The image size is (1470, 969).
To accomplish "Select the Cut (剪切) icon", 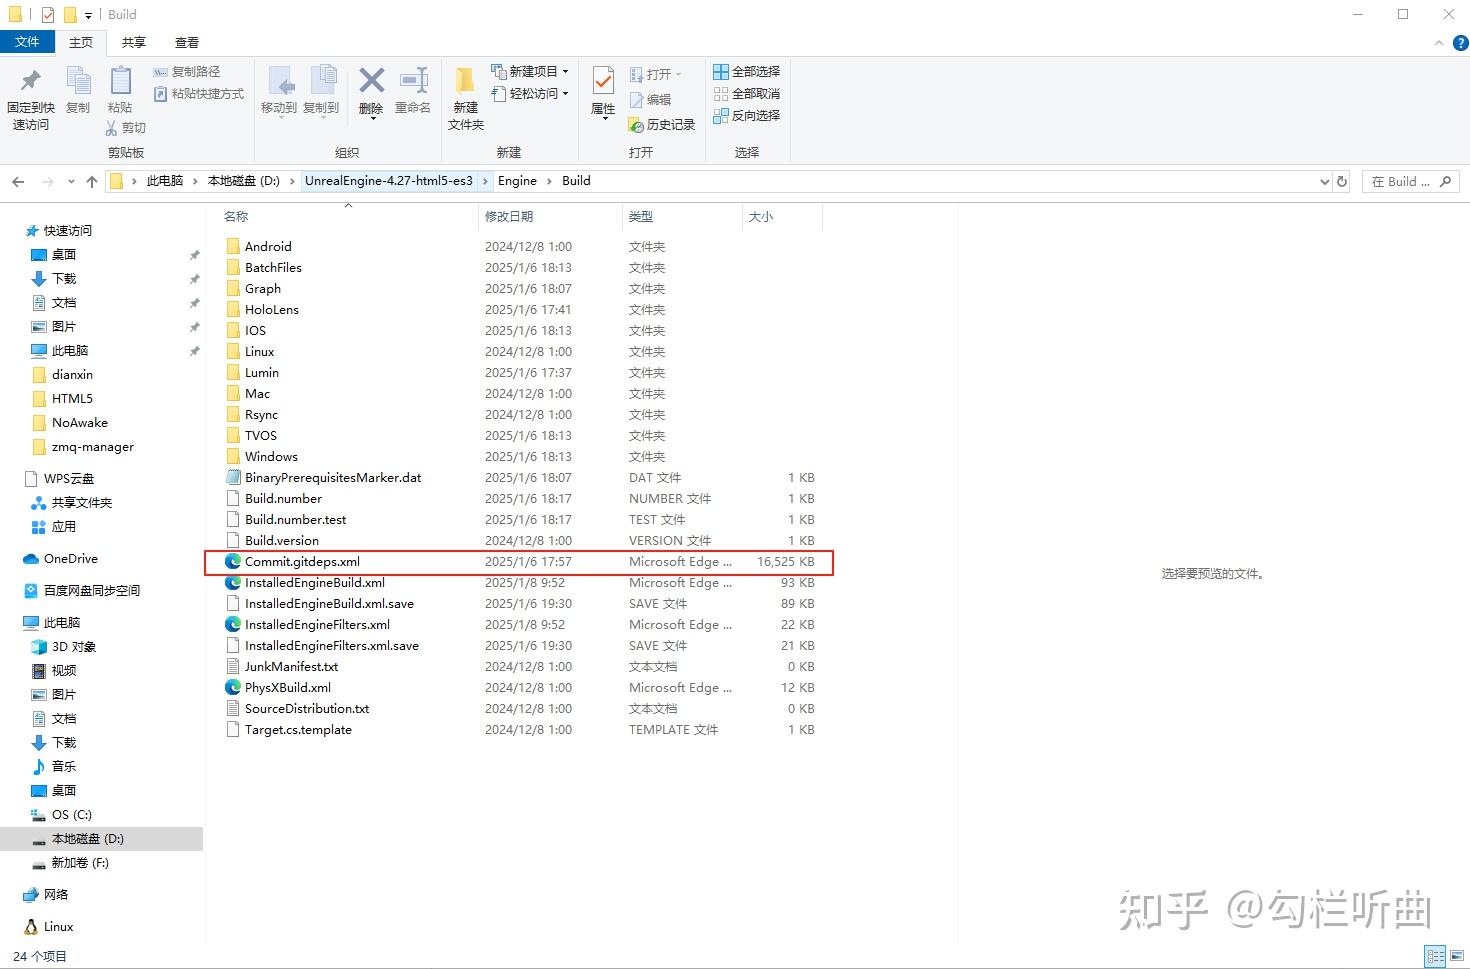I will (126, 128).
